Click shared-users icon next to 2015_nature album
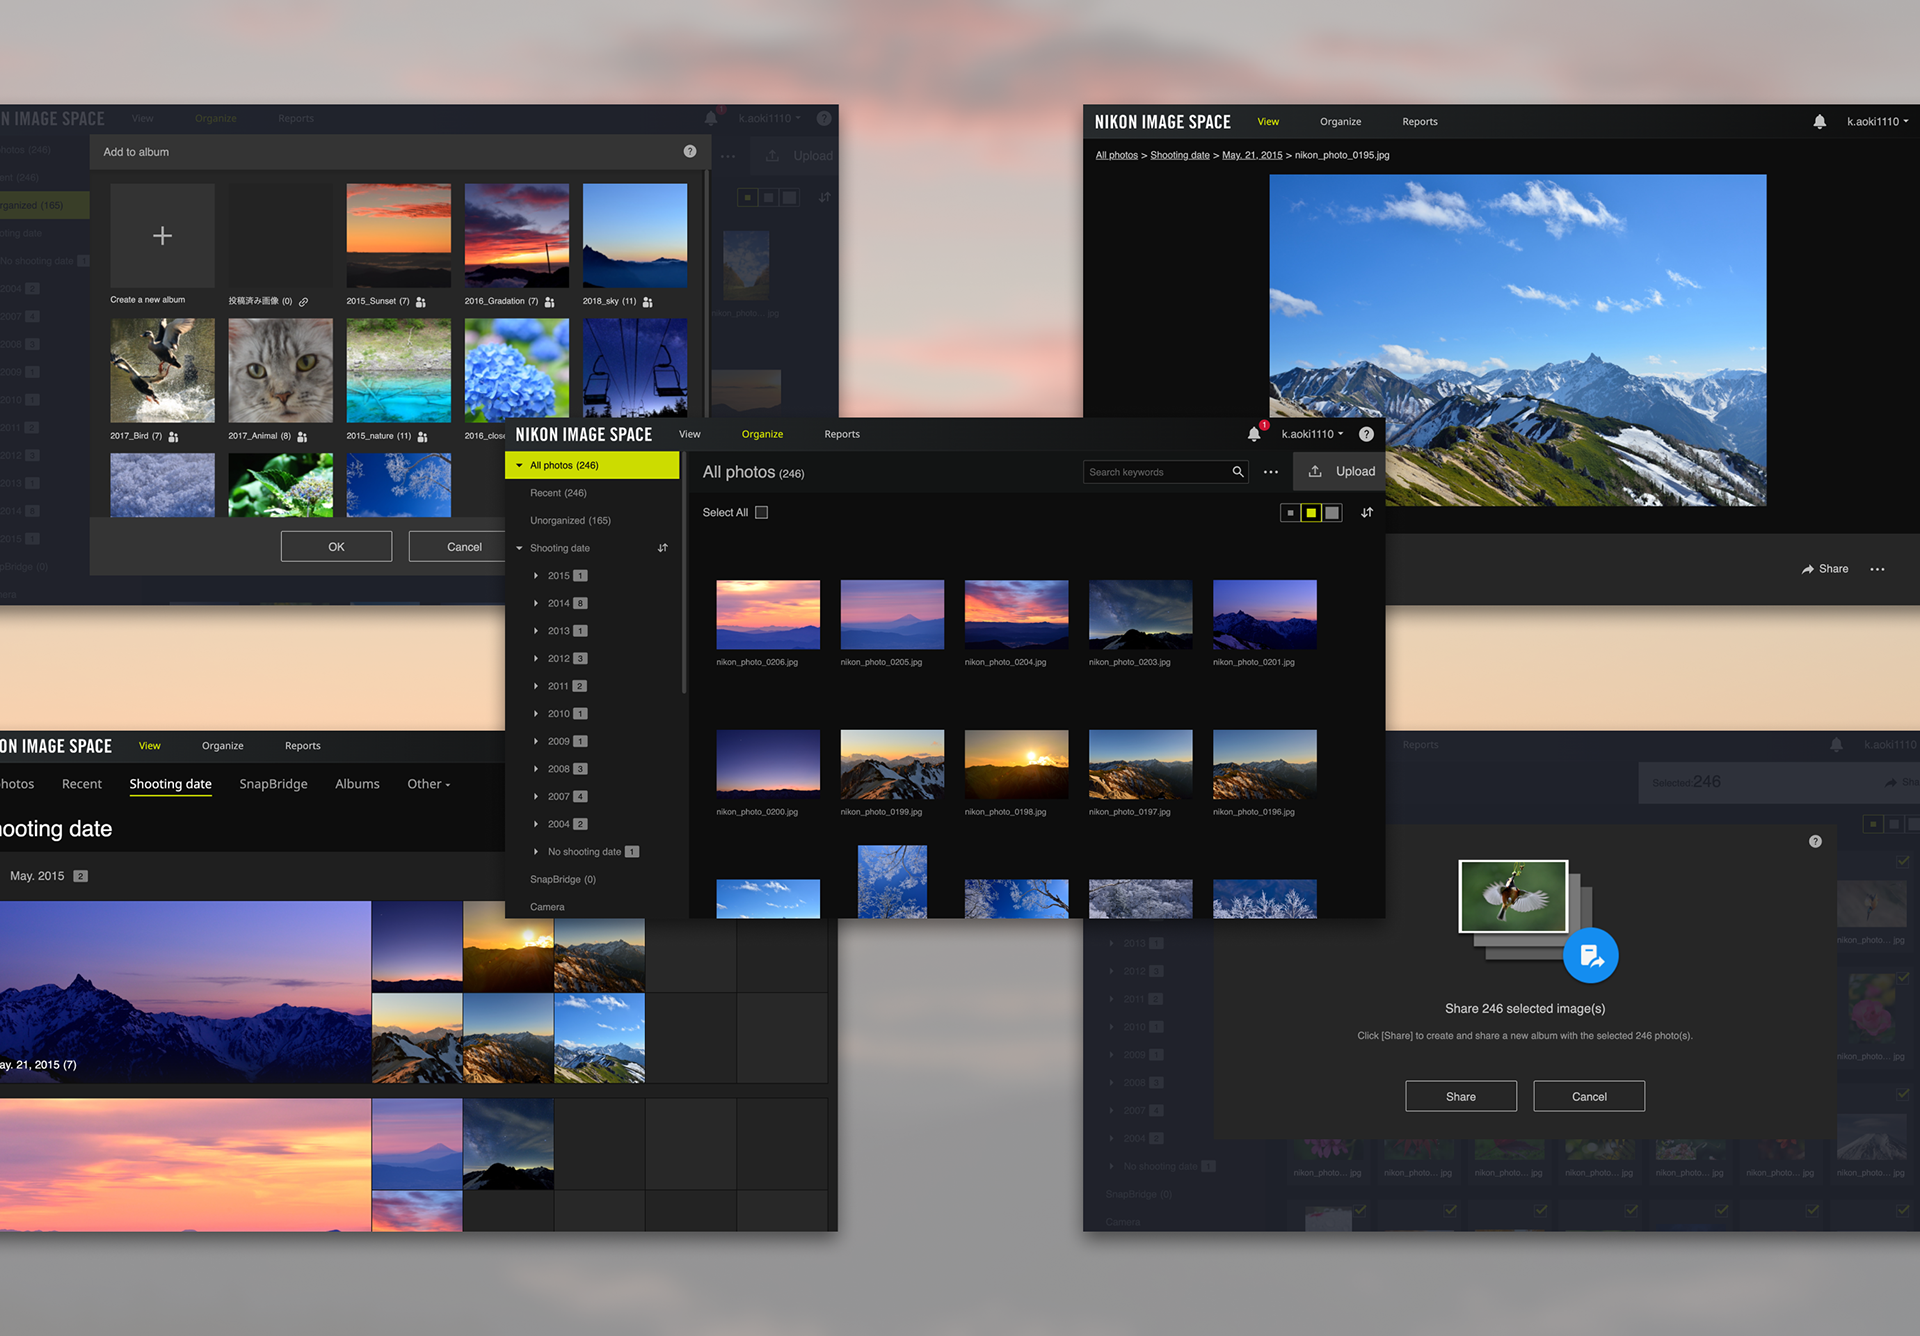Image resolution: width=1920 pixels, height=1336 pixels. coord(423,437)
